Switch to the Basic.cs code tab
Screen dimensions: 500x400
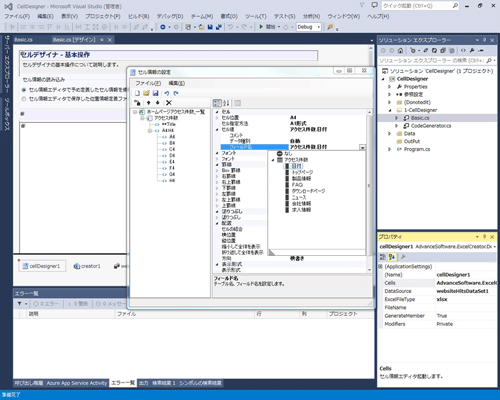pos(23,40)
